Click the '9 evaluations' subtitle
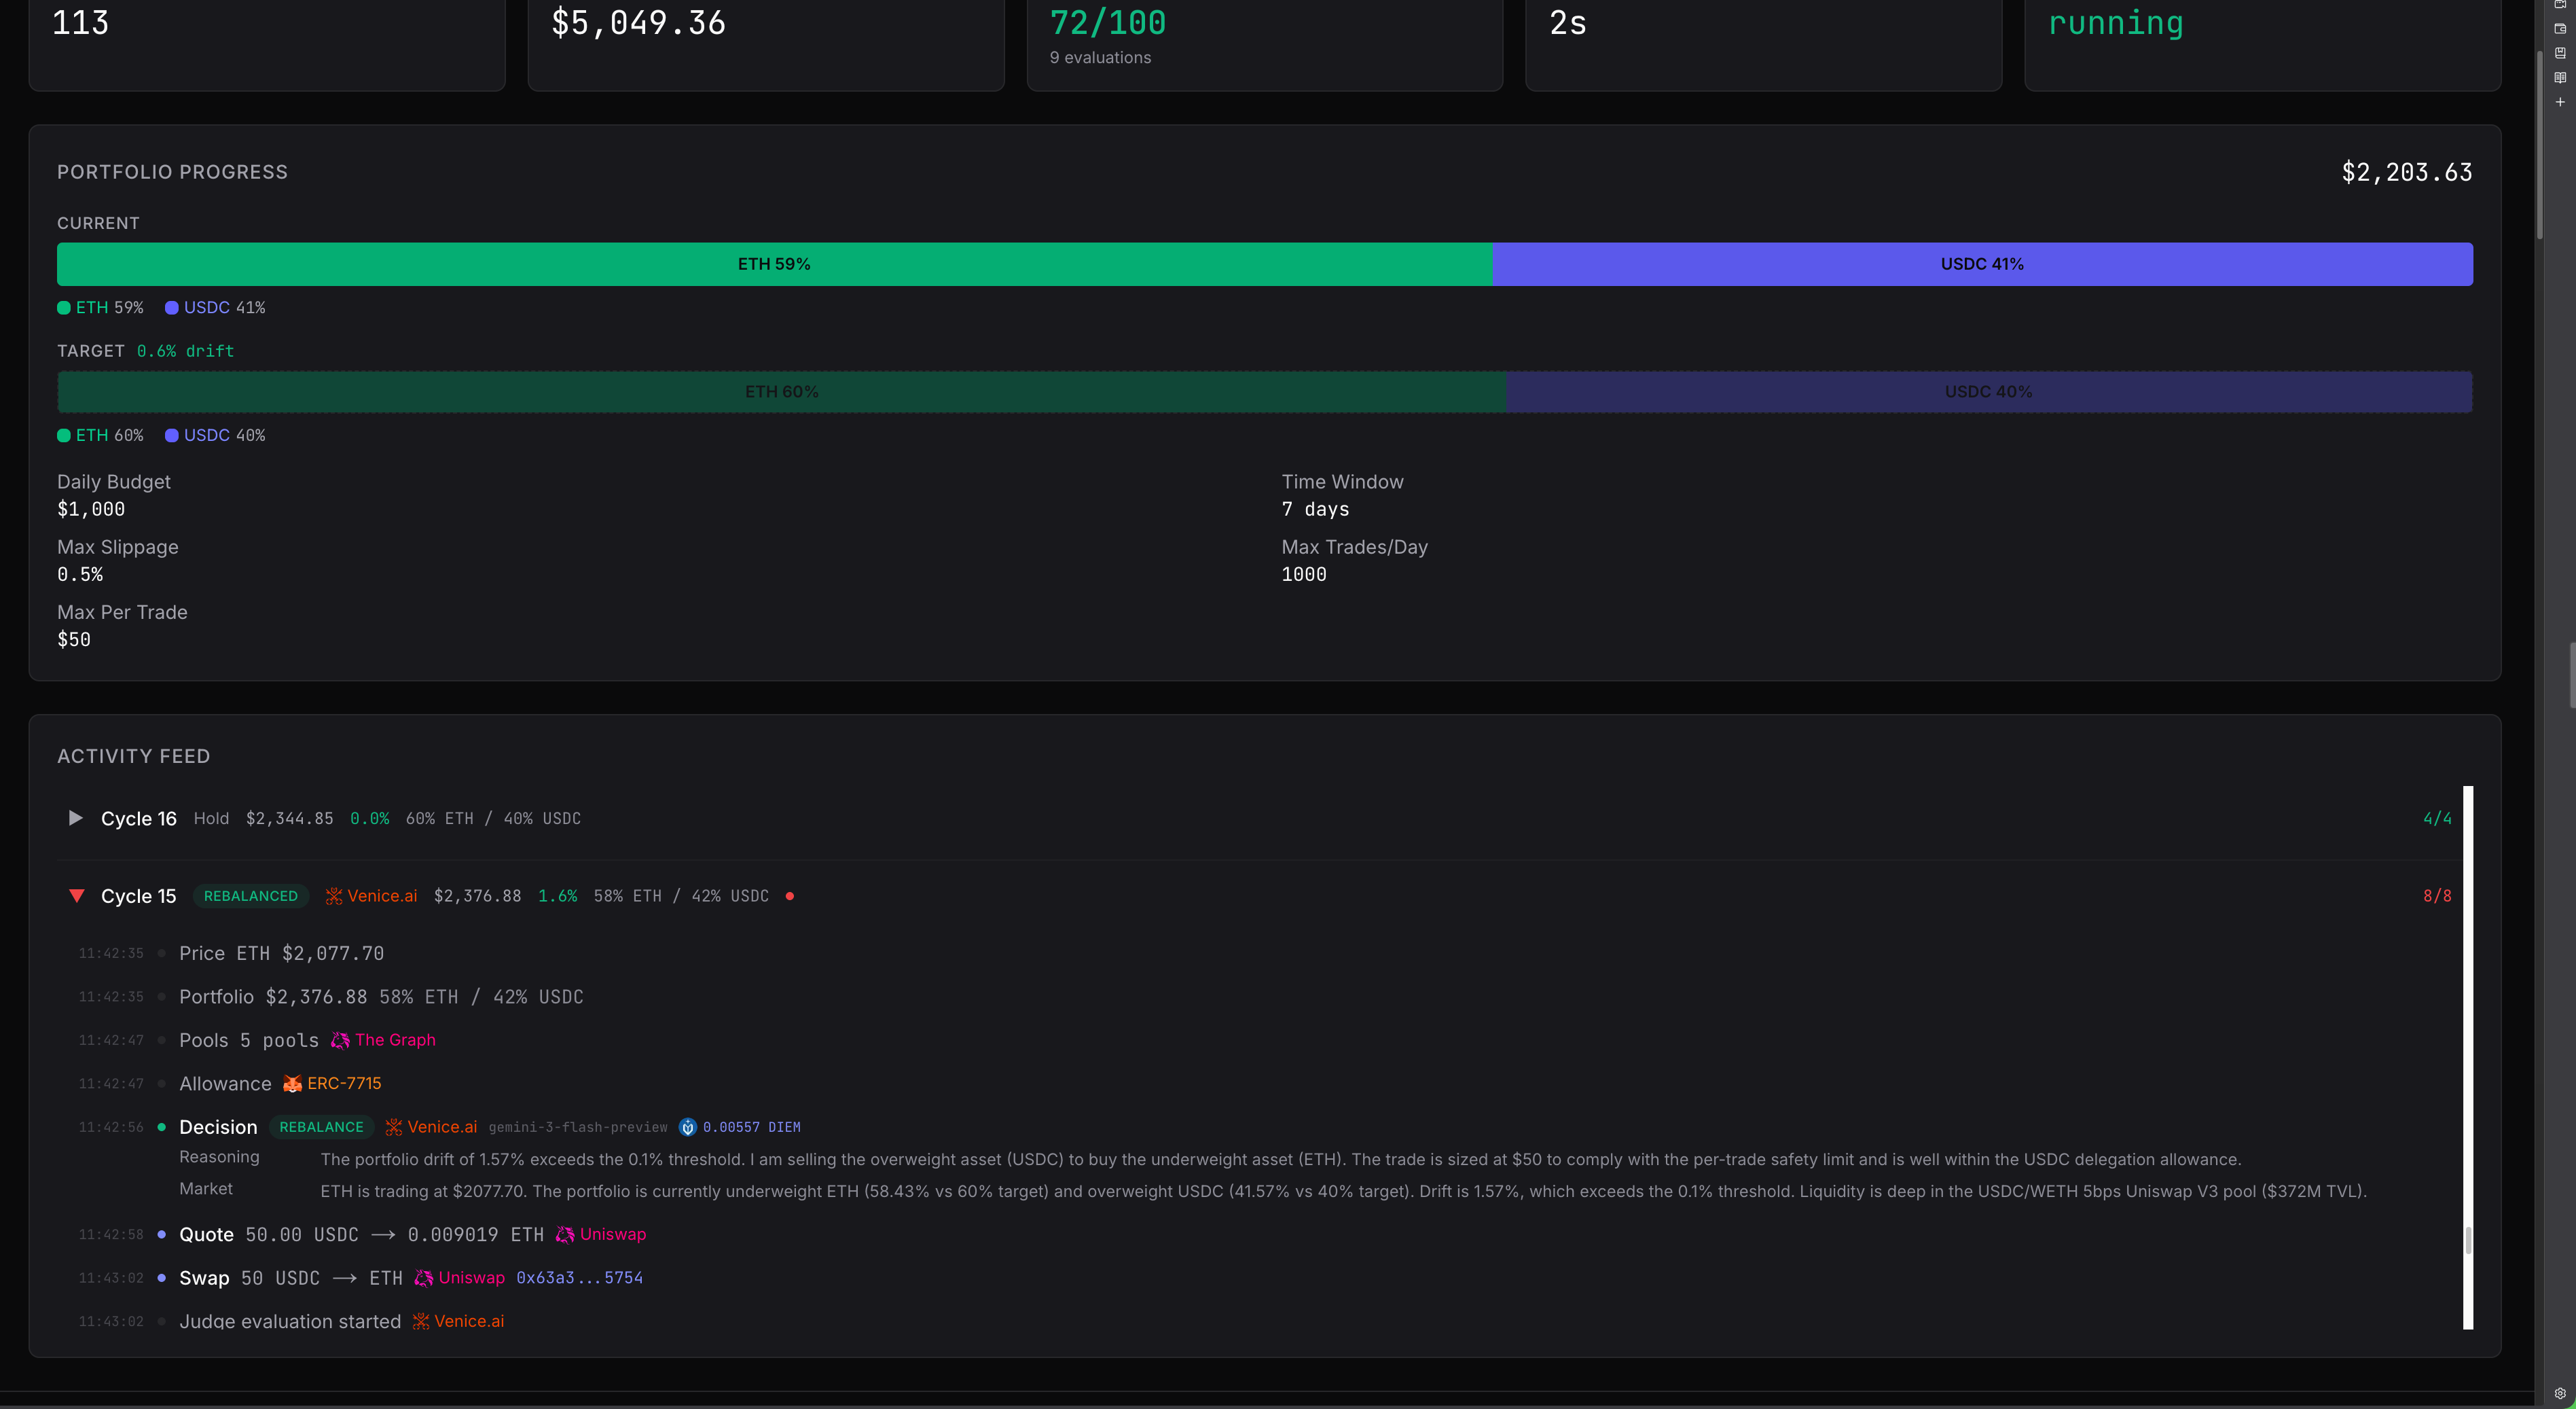 pyautogui.click(x=1101, y=58)
